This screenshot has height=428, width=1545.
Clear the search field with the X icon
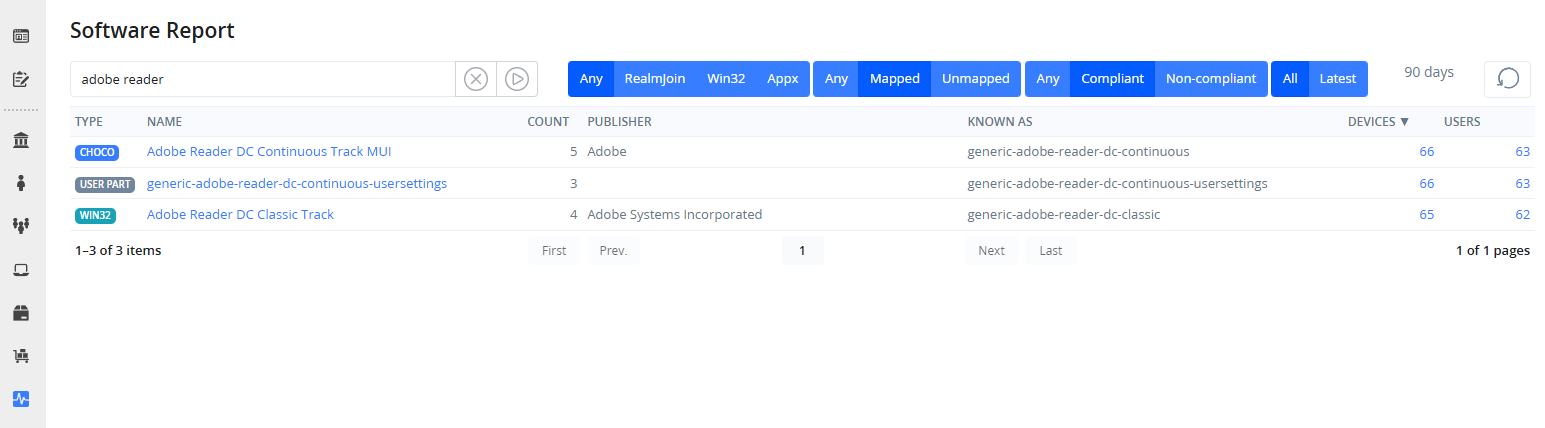pos(476,79)
